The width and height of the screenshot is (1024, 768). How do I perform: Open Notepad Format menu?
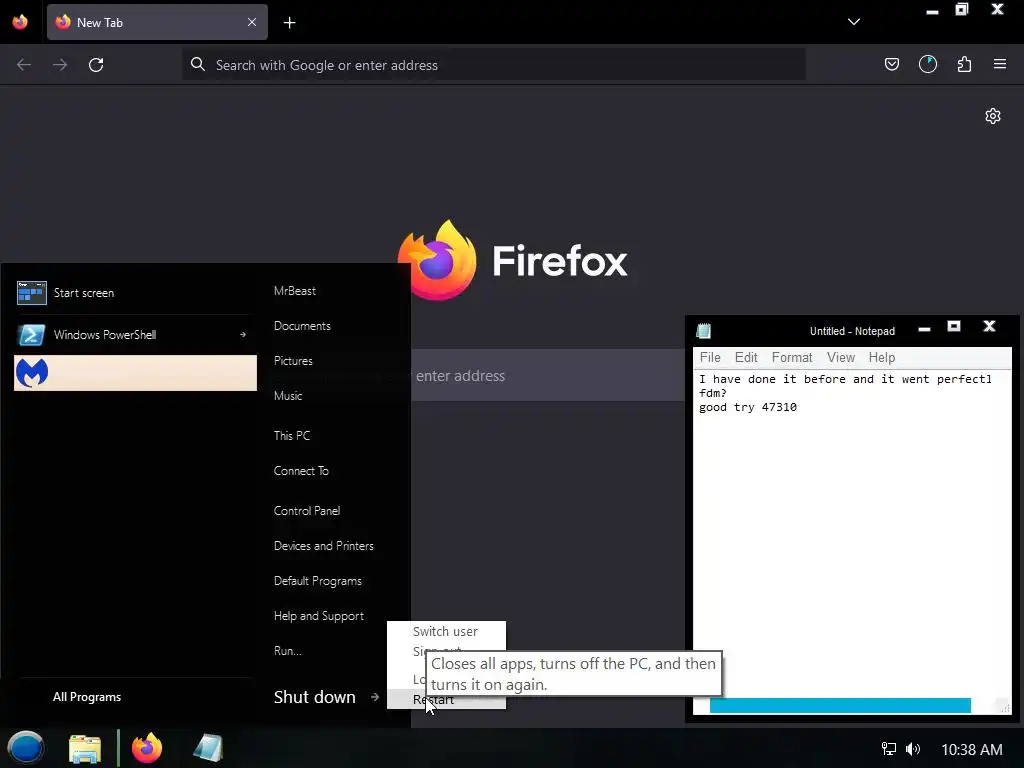792,357
